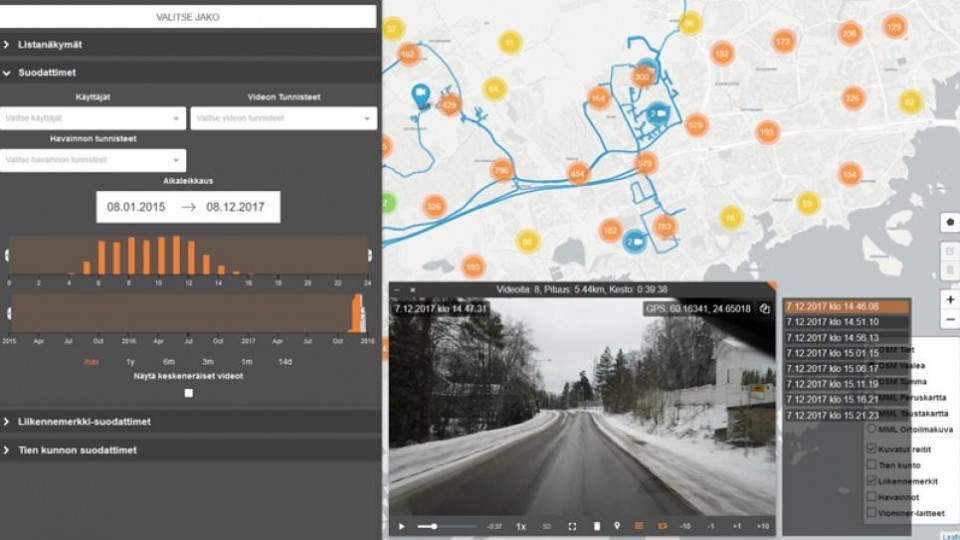The image size is (960, 540).
Task: Copy the GPS coordinates with the copy icon
Action: pos(765,309)
